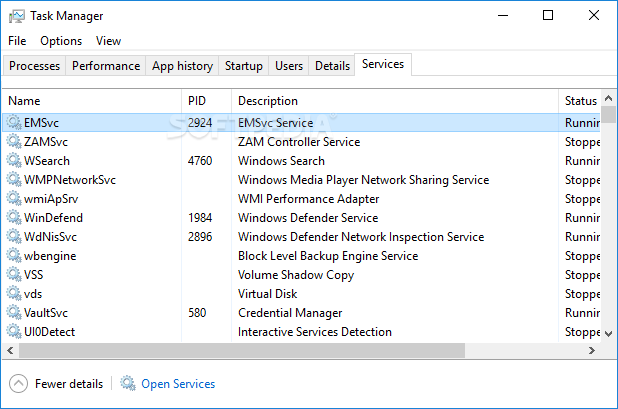
Task: Open the View menu
Action: click(108, 41)
